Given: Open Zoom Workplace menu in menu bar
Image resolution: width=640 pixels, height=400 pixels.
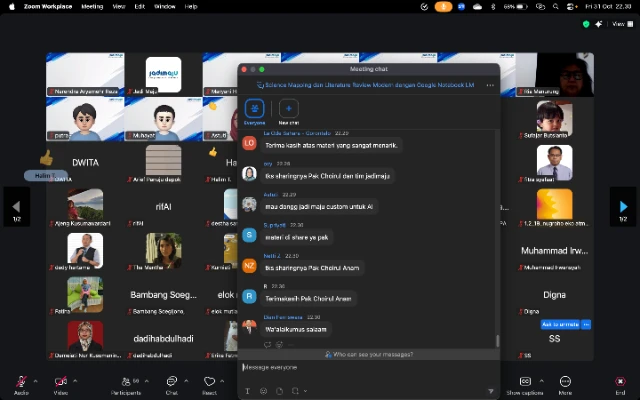Looking at the screenshot, I should 48,7.
